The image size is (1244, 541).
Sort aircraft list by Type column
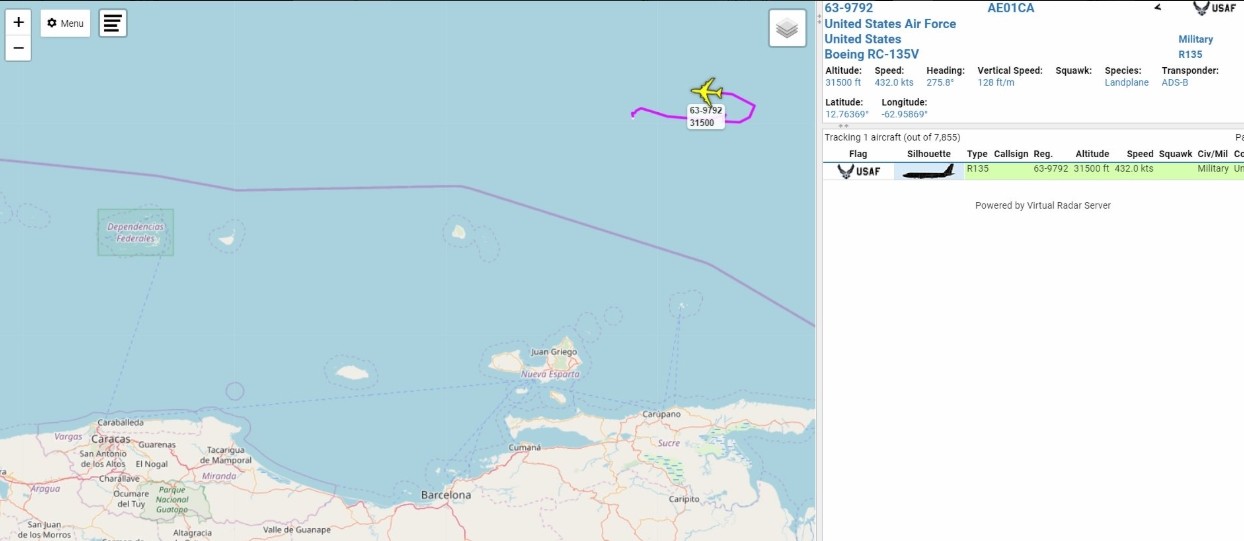click(x=977, y=154)
